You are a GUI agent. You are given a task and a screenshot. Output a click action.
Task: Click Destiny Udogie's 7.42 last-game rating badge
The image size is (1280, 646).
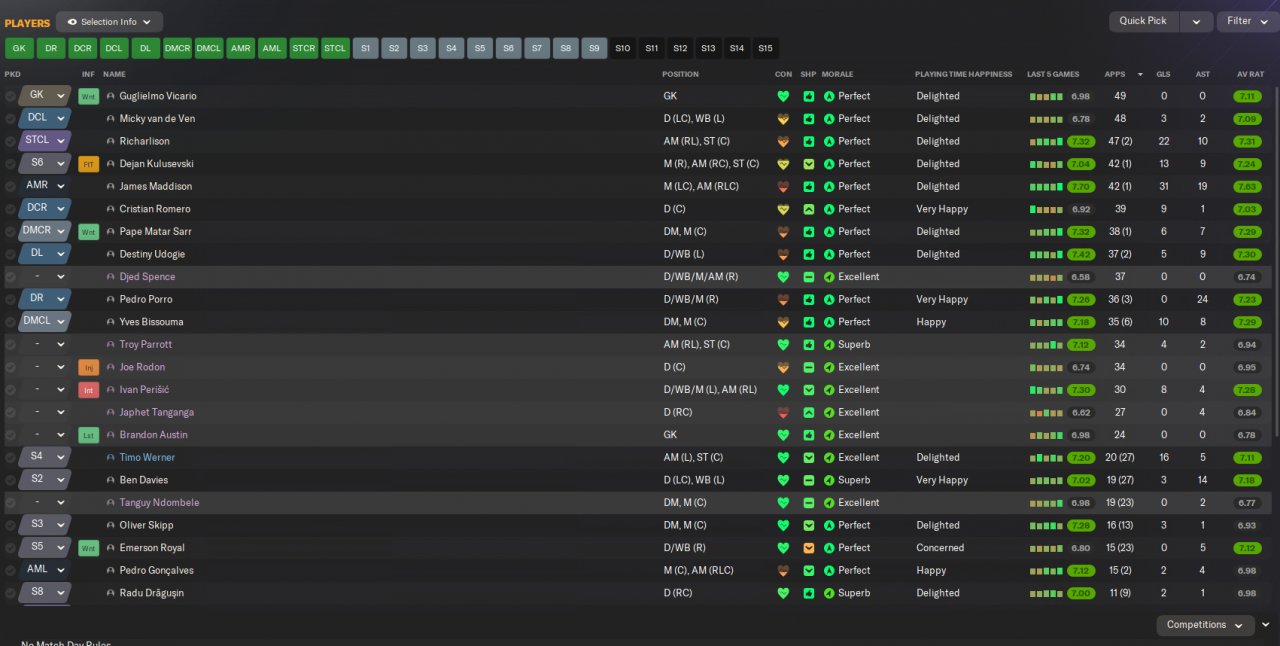pyautogui.click(x=1081, y=254)
